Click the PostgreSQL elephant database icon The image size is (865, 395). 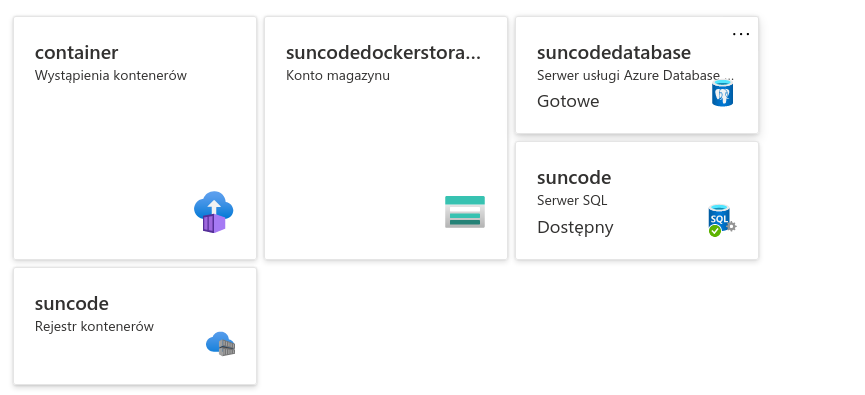(x=722, y=93)
